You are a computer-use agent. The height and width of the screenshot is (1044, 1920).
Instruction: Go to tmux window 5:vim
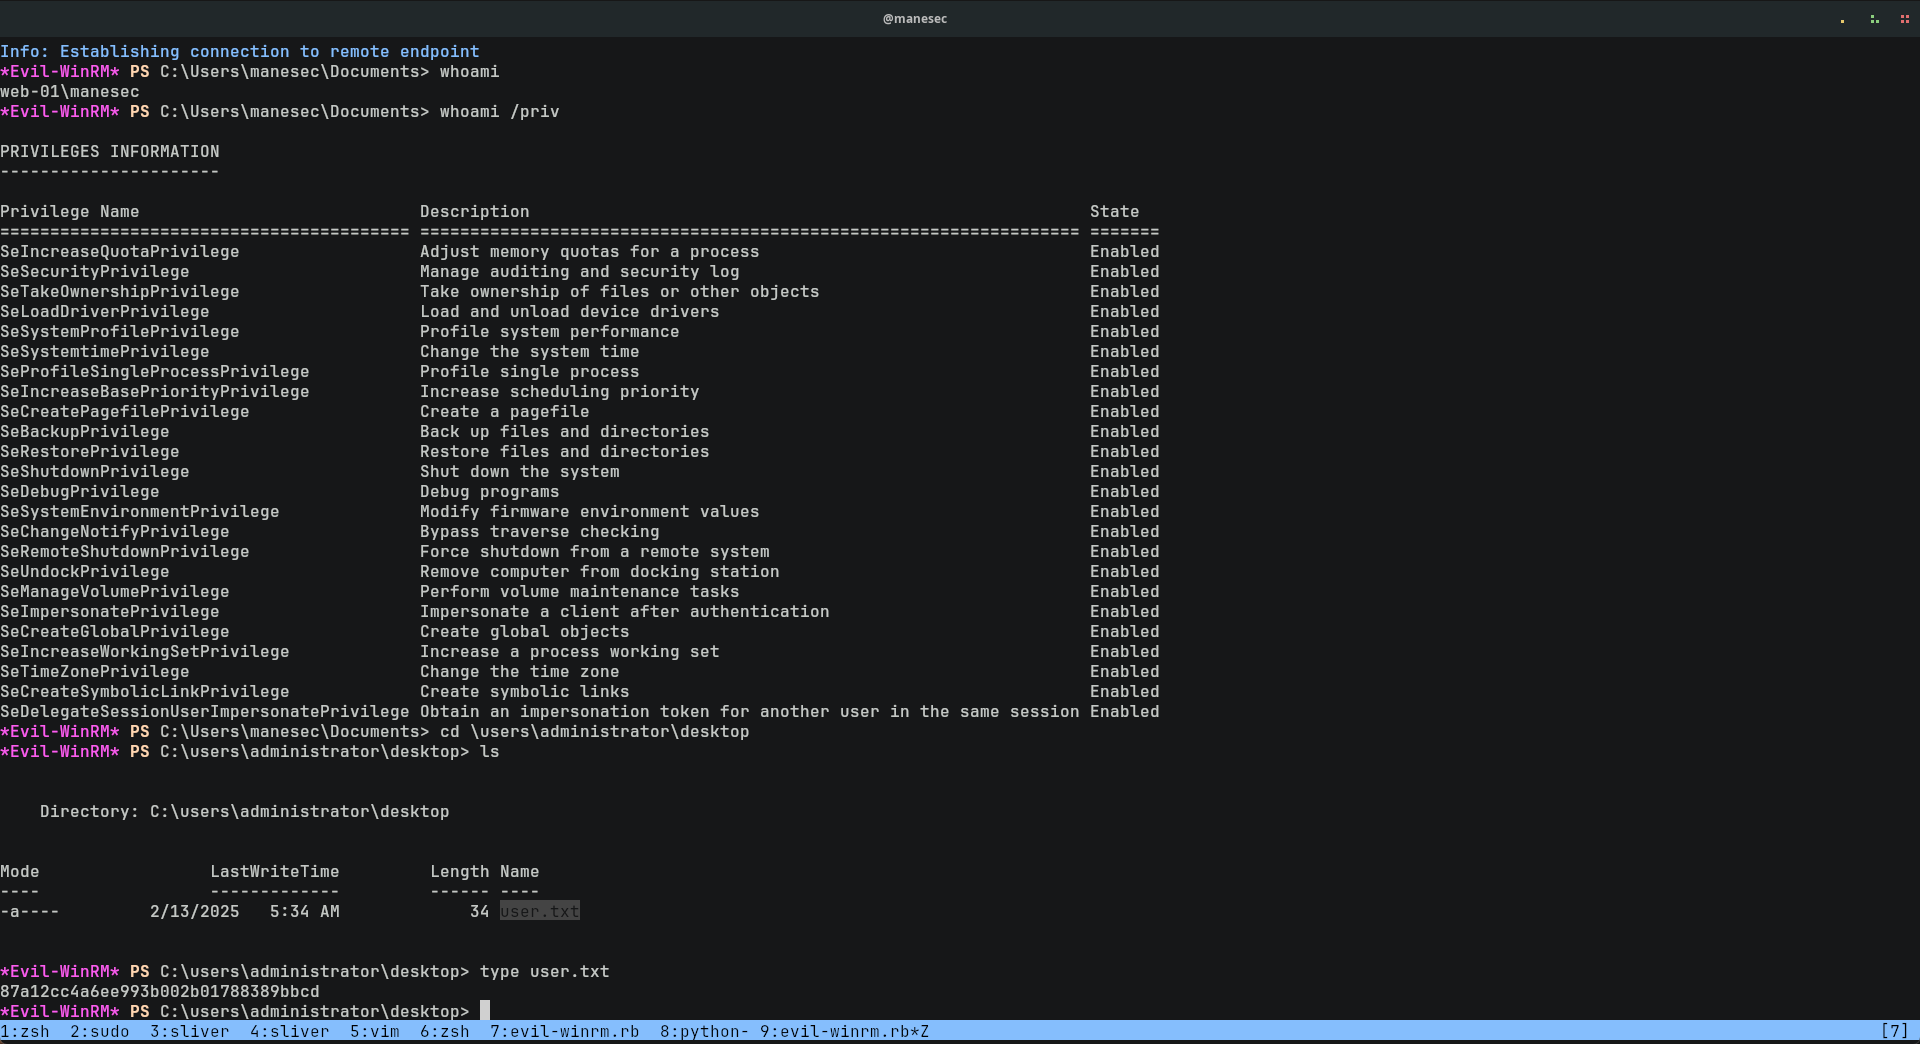374,1031
